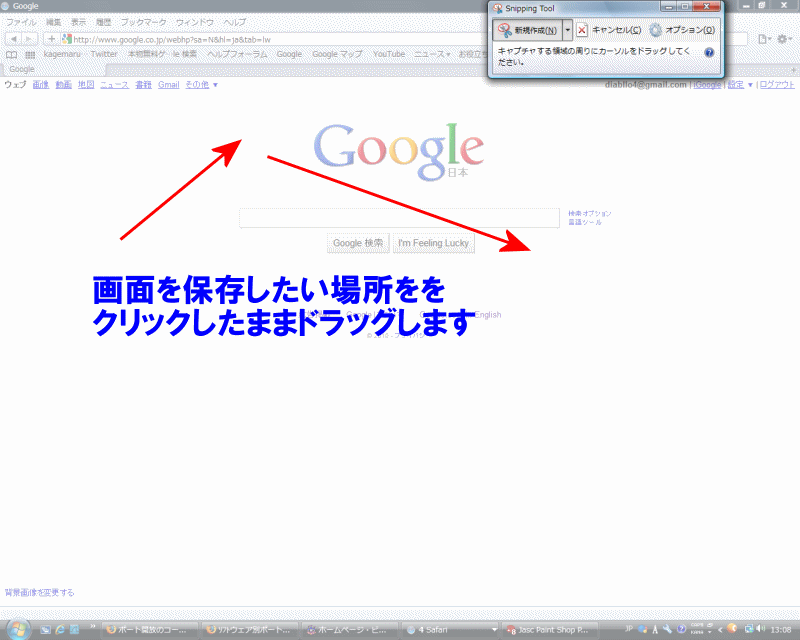Click the キャンセル button in Snipping Tool

[x=609, y=30]
